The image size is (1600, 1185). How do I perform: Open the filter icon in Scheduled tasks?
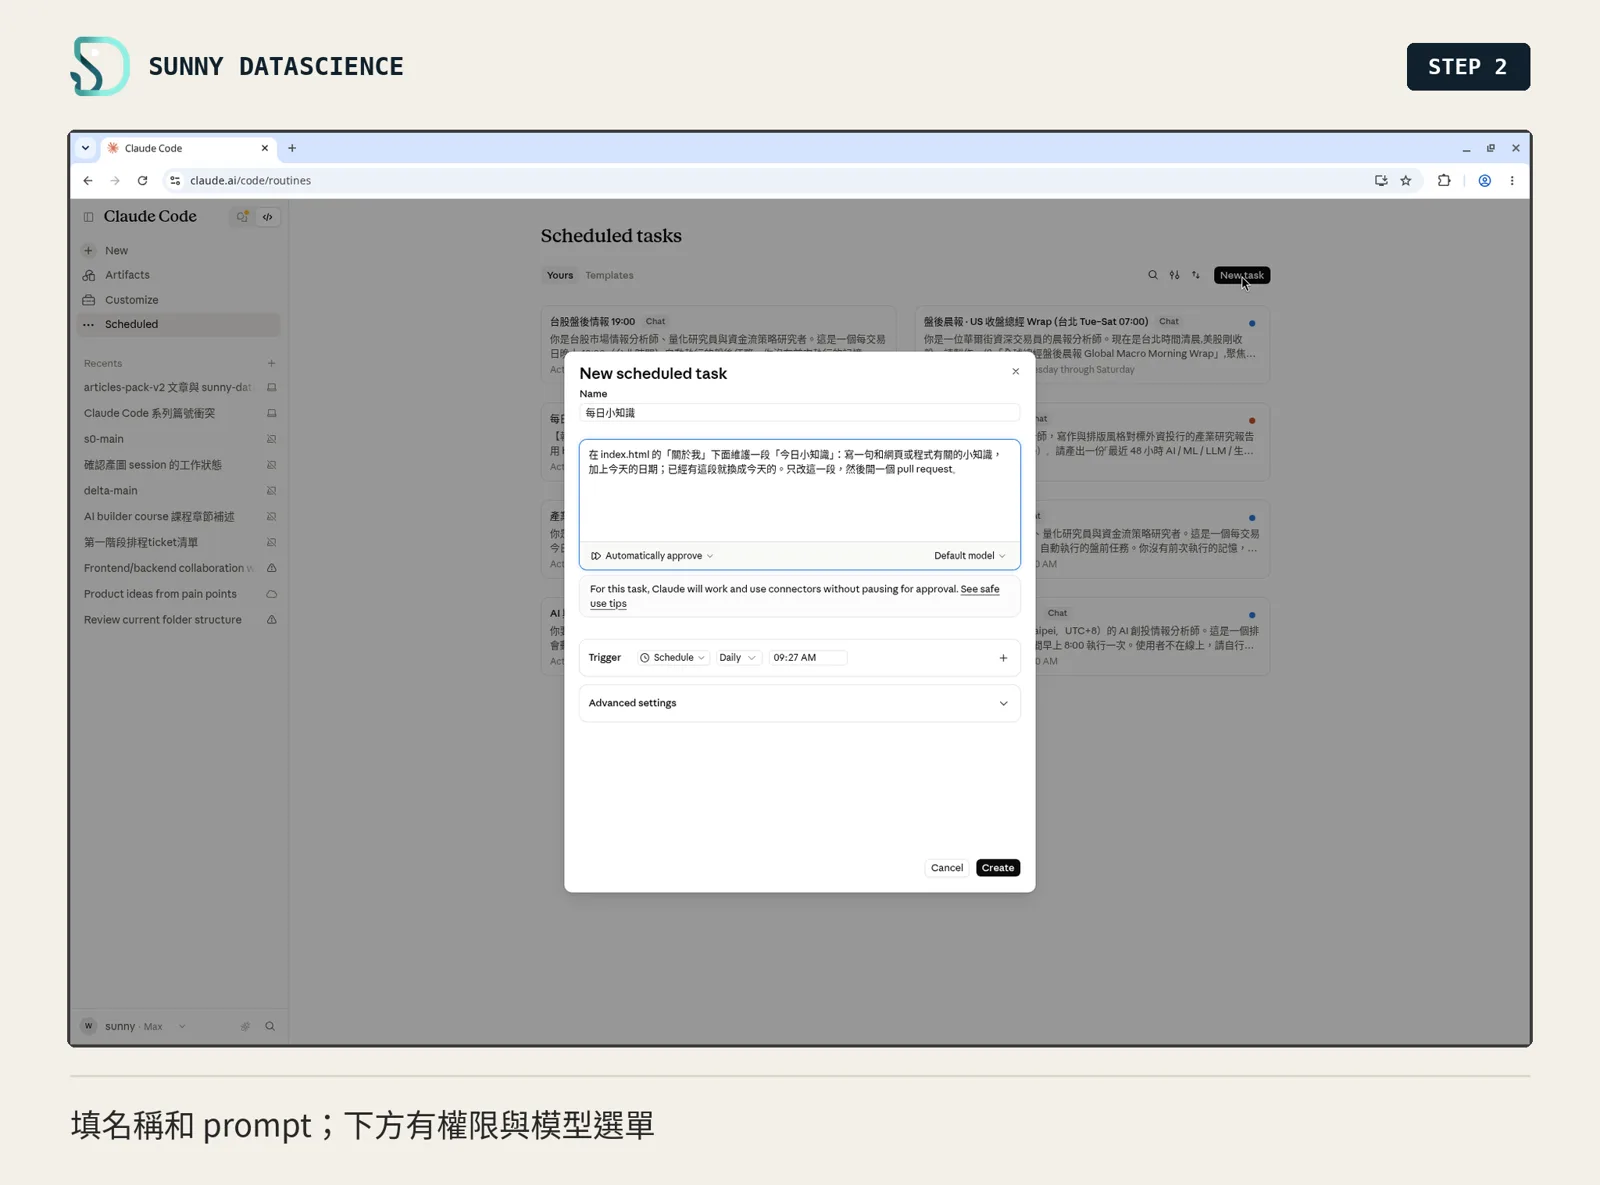click(x=1174, y=275)
